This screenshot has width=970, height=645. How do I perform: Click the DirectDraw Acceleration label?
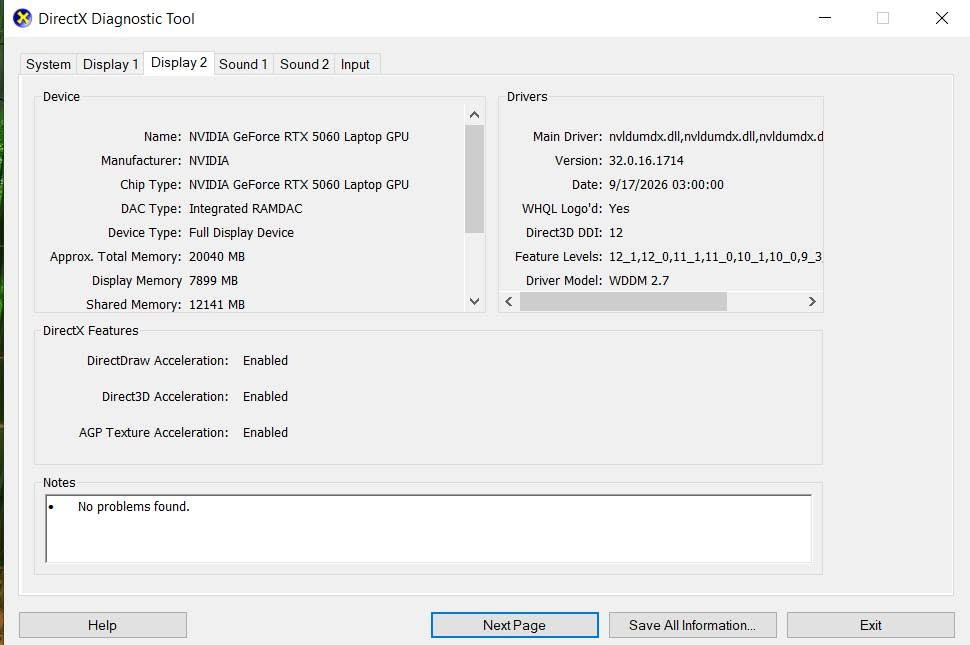point(158,361)
